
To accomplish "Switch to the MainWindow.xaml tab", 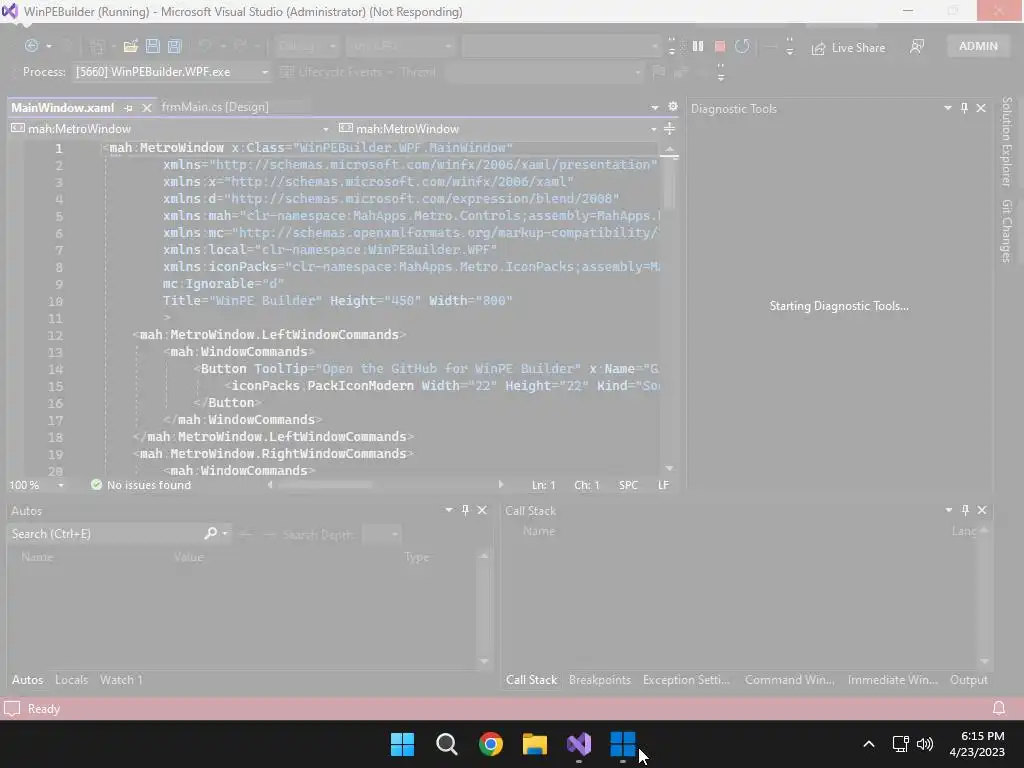I will point(63,108).
